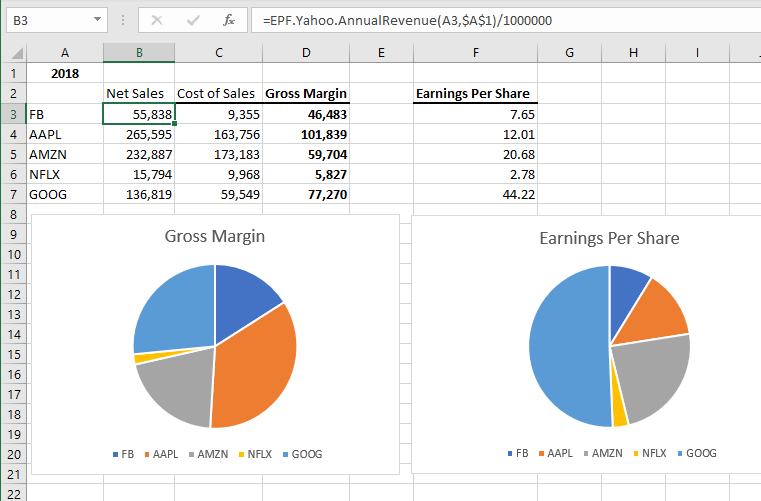Select column I header
761x501 pixels.
click(697, 52)
